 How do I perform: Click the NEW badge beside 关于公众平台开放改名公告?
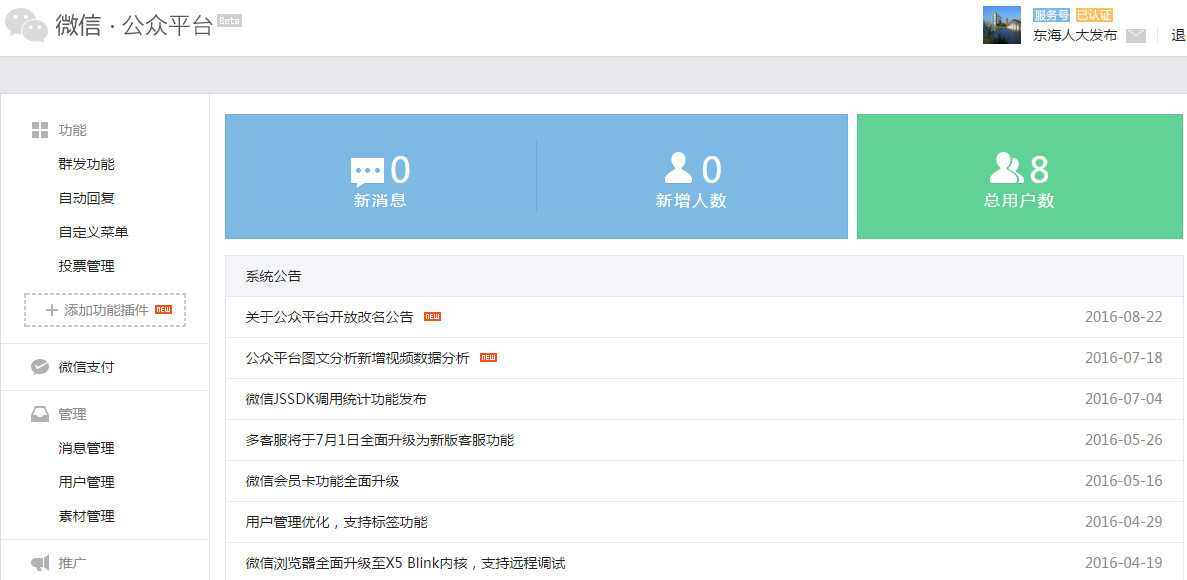coord(432,317)
